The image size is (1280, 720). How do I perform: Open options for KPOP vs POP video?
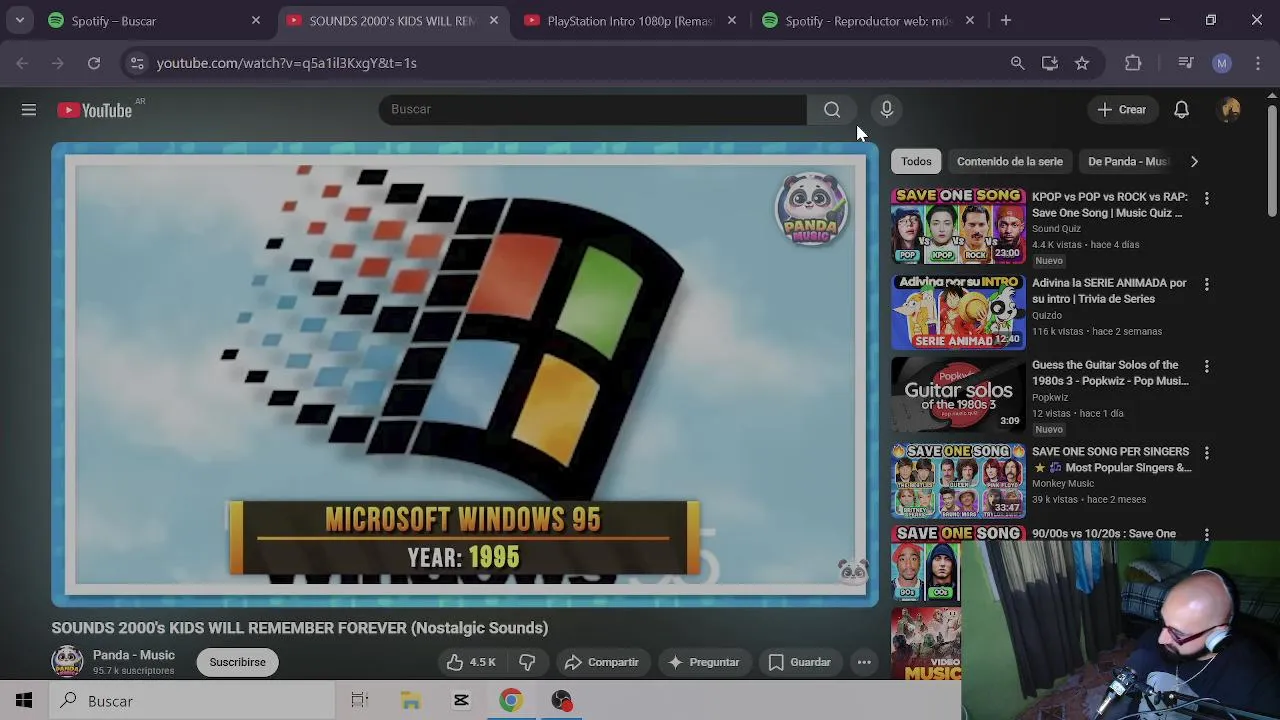point(1206,199)
